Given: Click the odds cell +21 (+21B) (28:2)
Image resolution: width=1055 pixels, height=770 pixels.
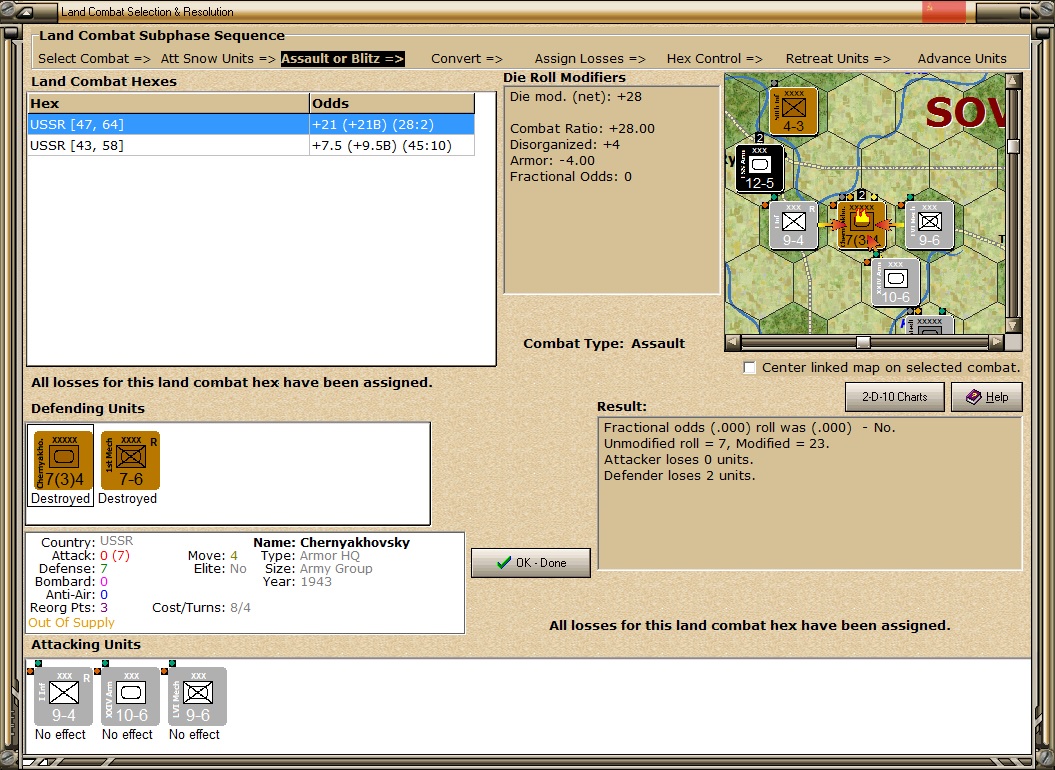Looking at the screenshot, I should coord(392,125).
